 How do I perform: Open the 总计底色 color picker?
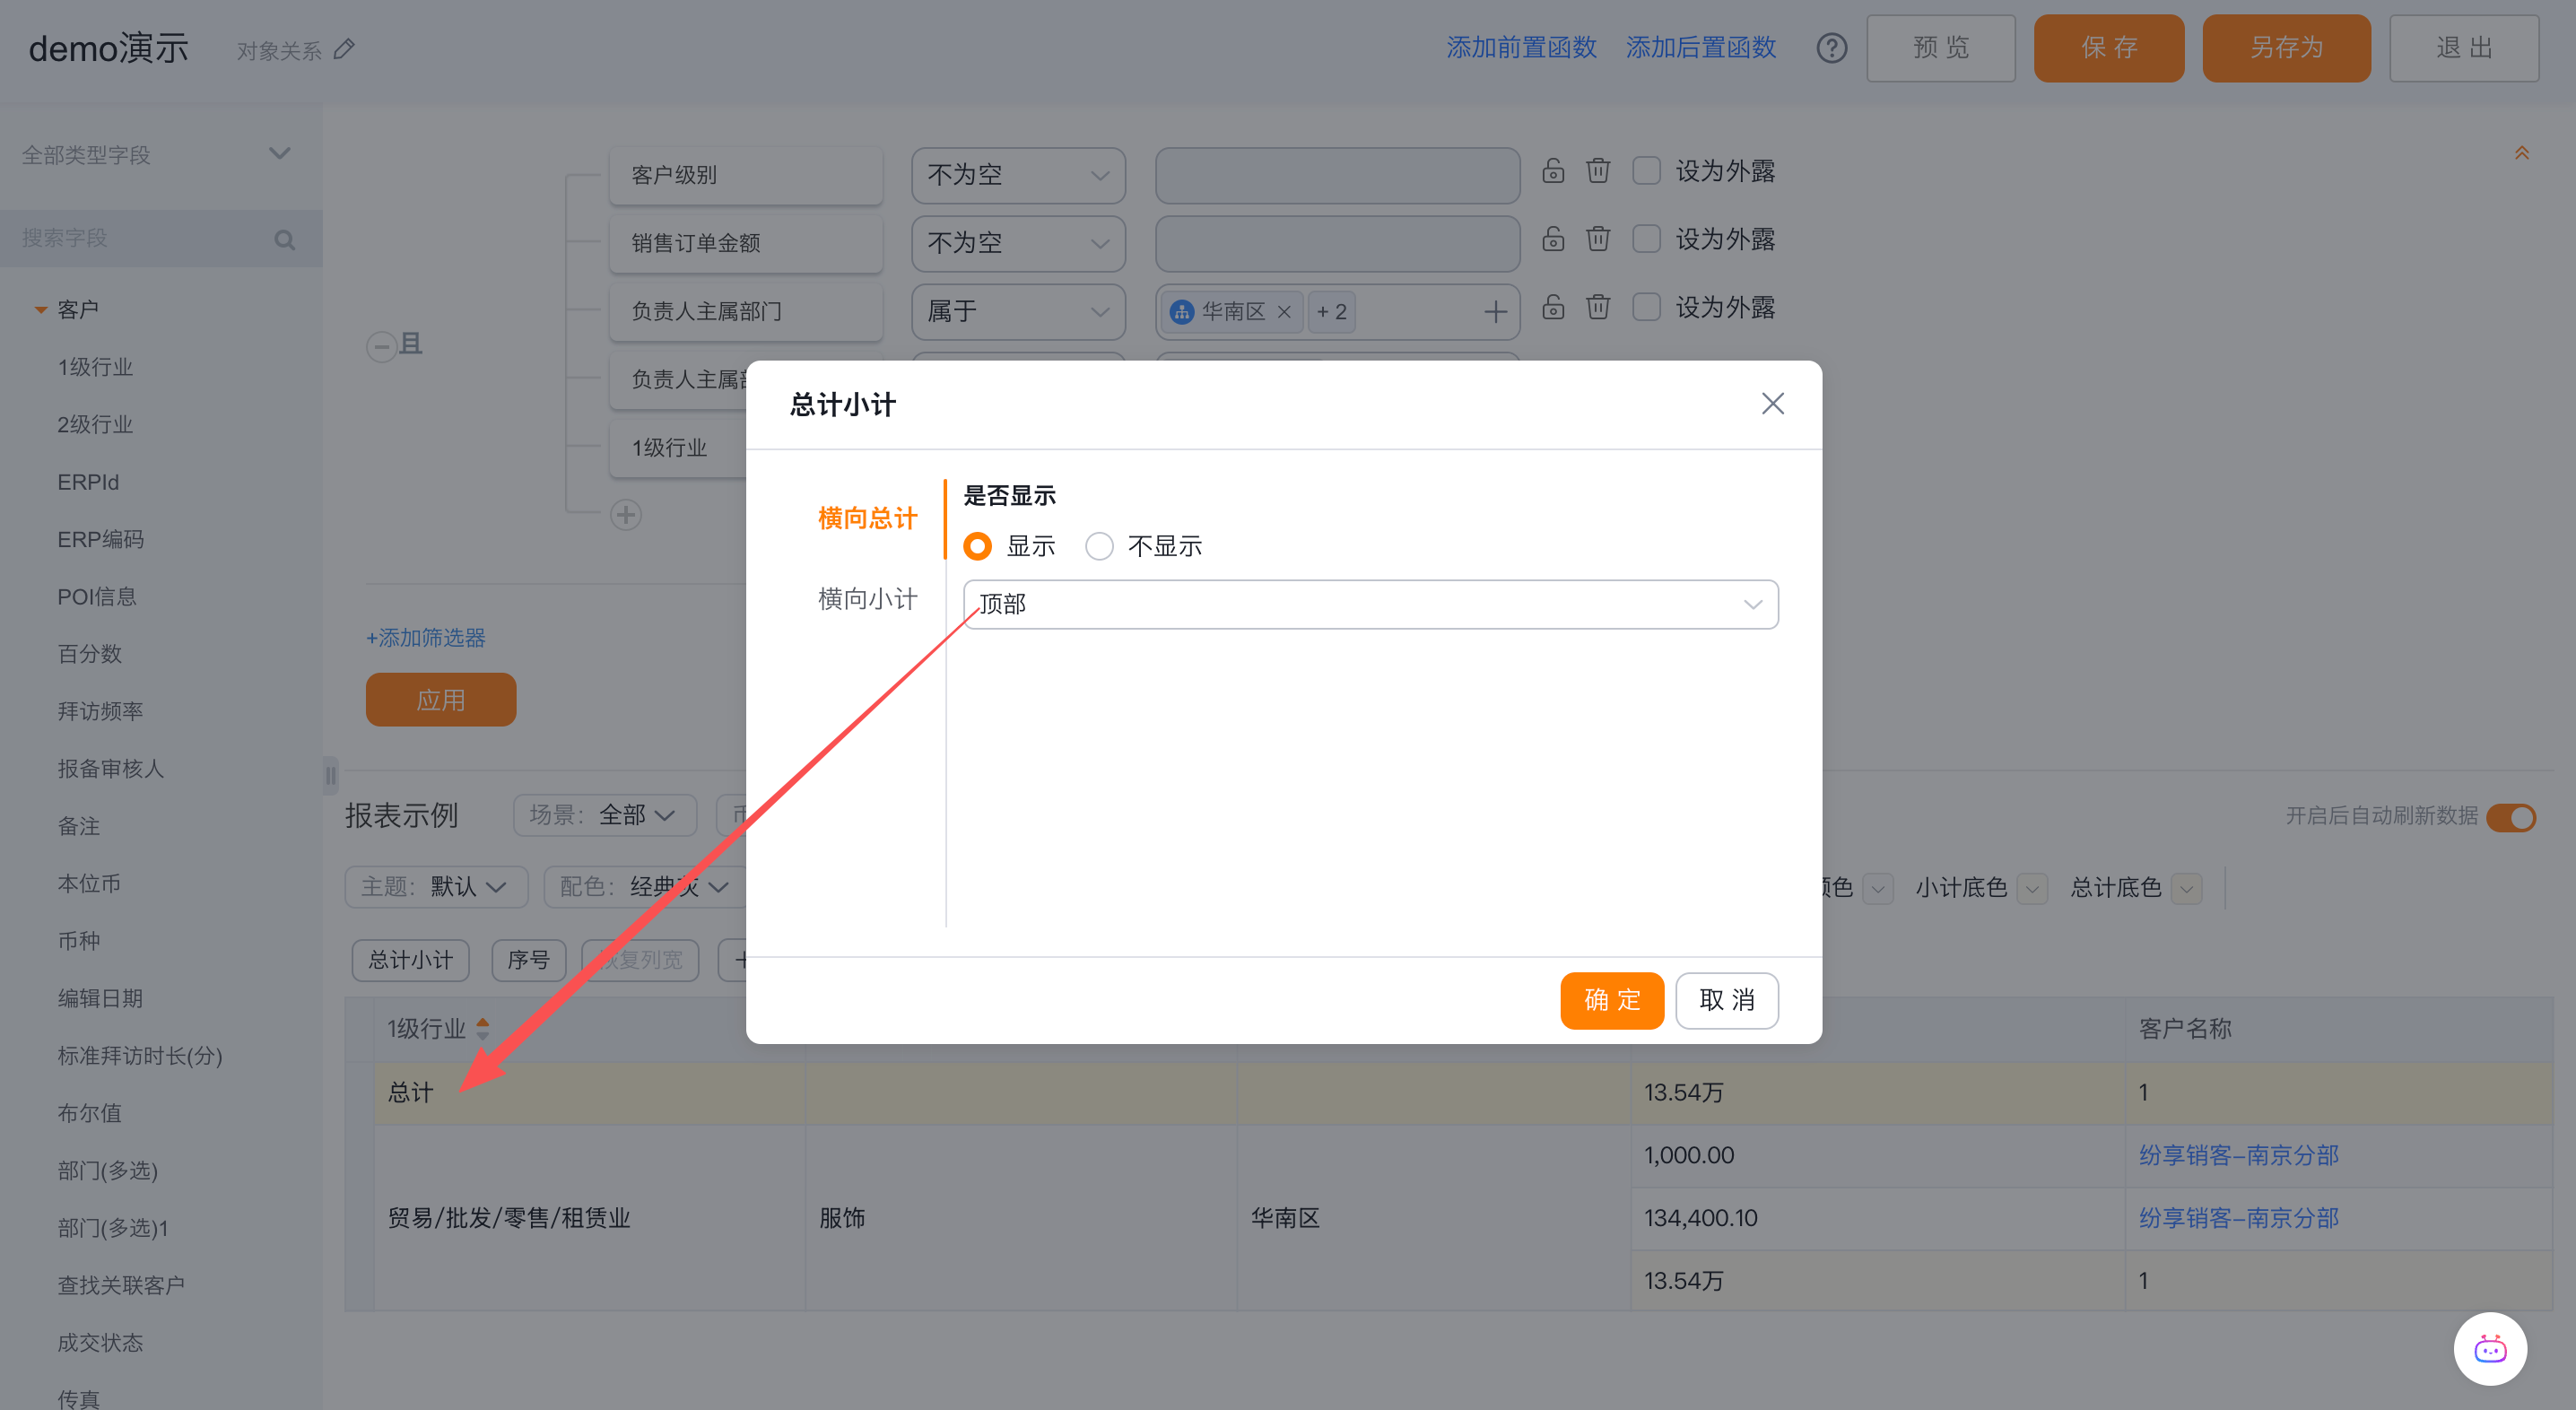[x=2187, y=888]
